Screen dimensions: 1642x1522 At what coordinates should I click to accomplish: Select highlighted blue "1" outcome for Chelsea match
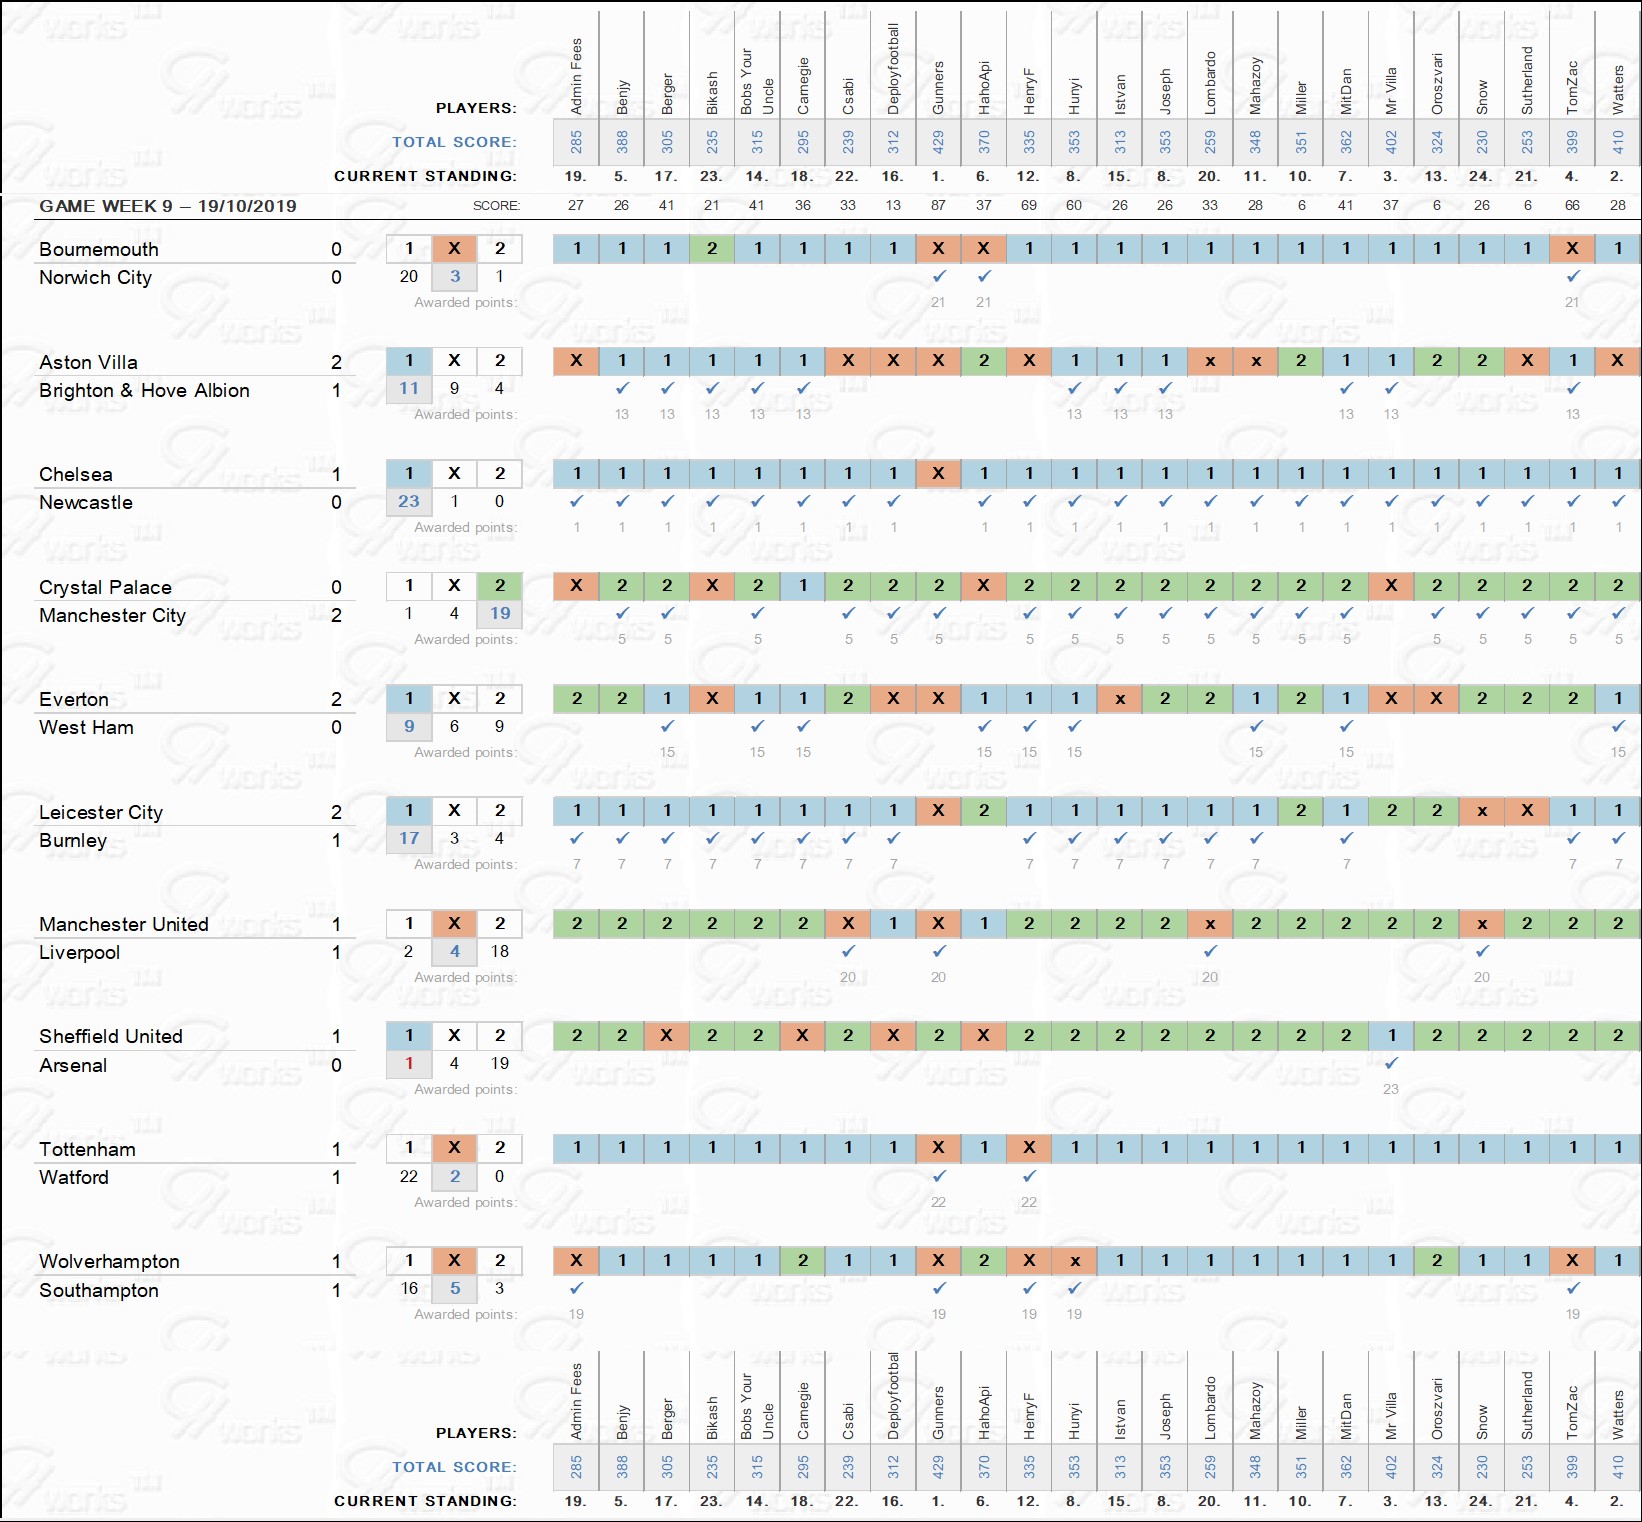[409, 473]
